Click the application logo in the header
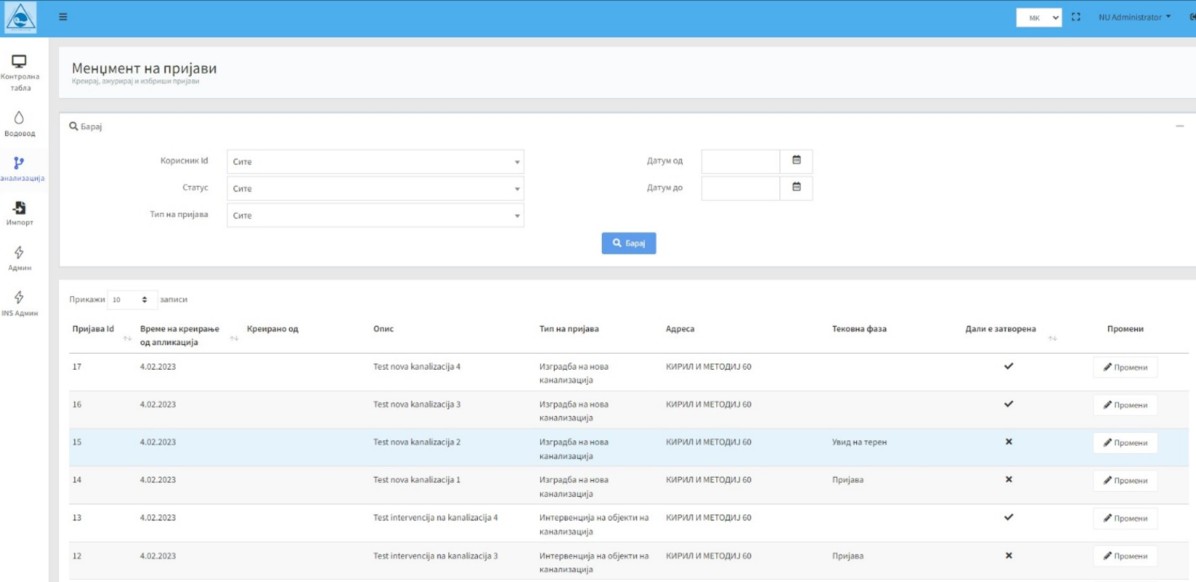 click(x=20, y=18)
